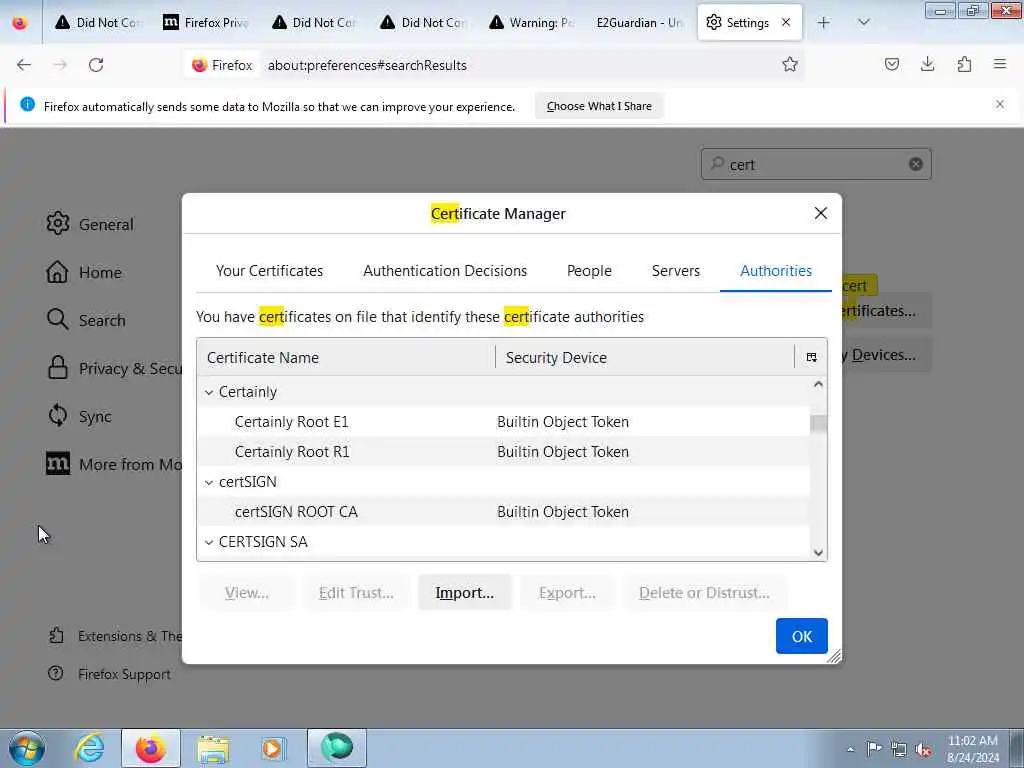Viewport: 1024px width, 768px height.
Task: Open a new tab with plus button
Action: tap(824, 23)
